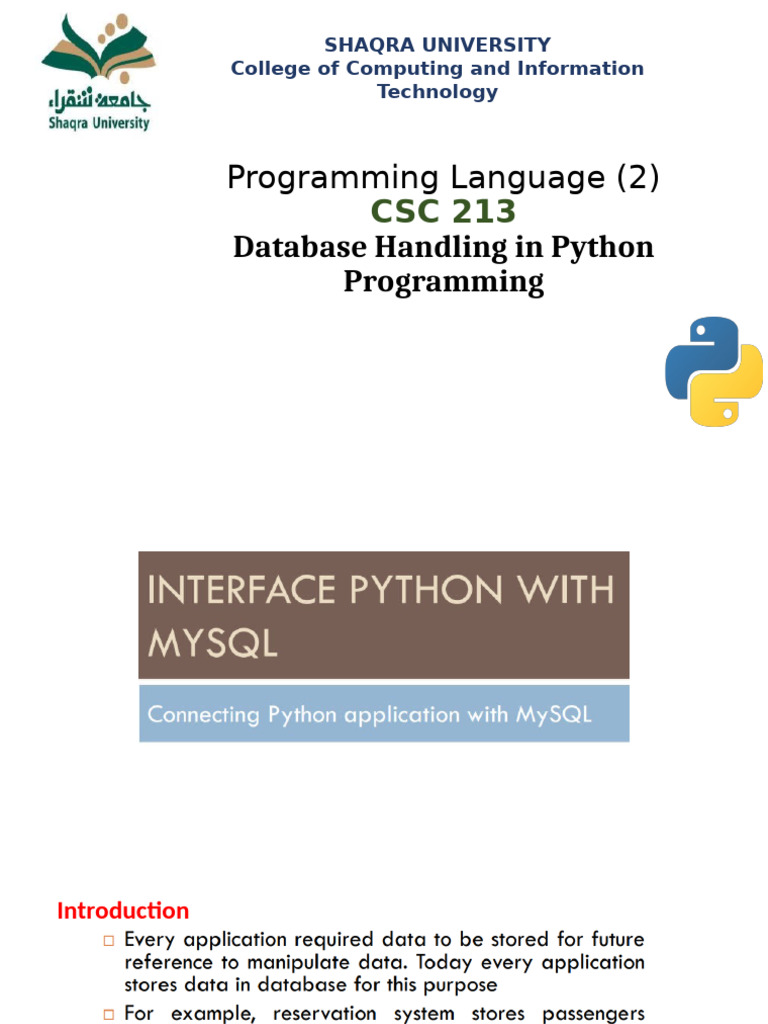This screenshot has width=768, height=1024.
Task: Click the 'SHAQRA UNIVERSITY' heading text
Action: [438, 44]
